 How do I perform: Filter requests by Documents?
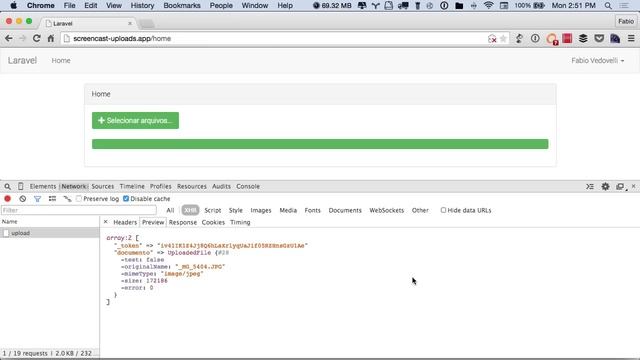(345, 210)
